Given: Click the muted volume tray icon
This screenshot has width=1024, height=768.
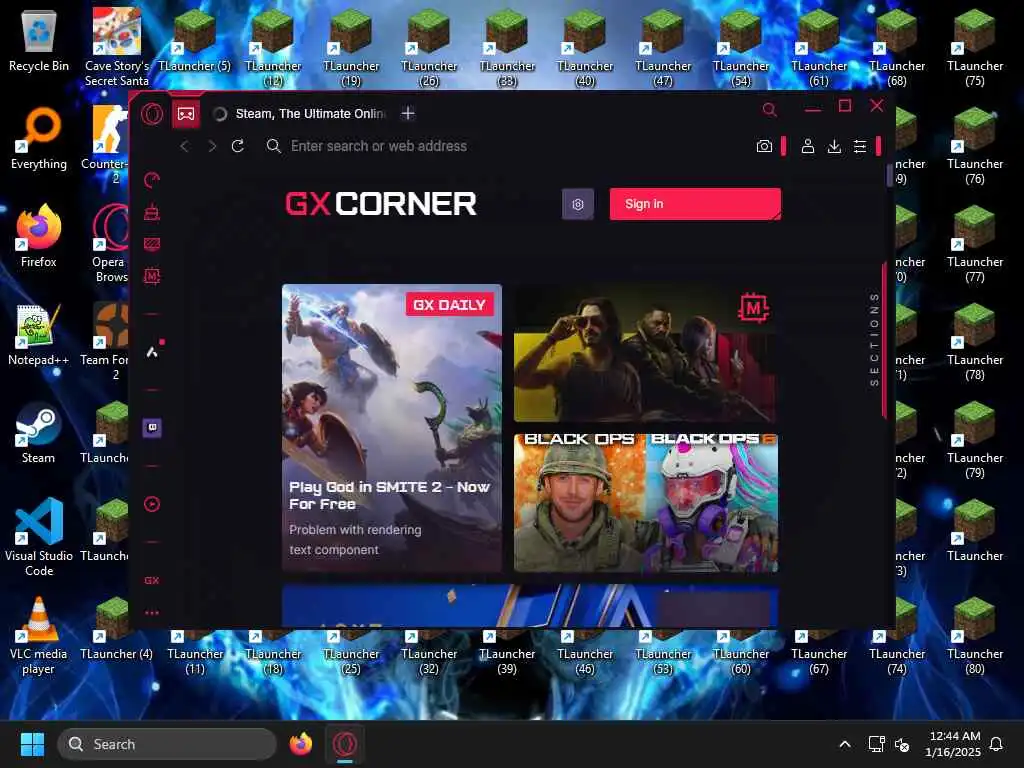Looking at the screenshot, I should click(902, 744).
